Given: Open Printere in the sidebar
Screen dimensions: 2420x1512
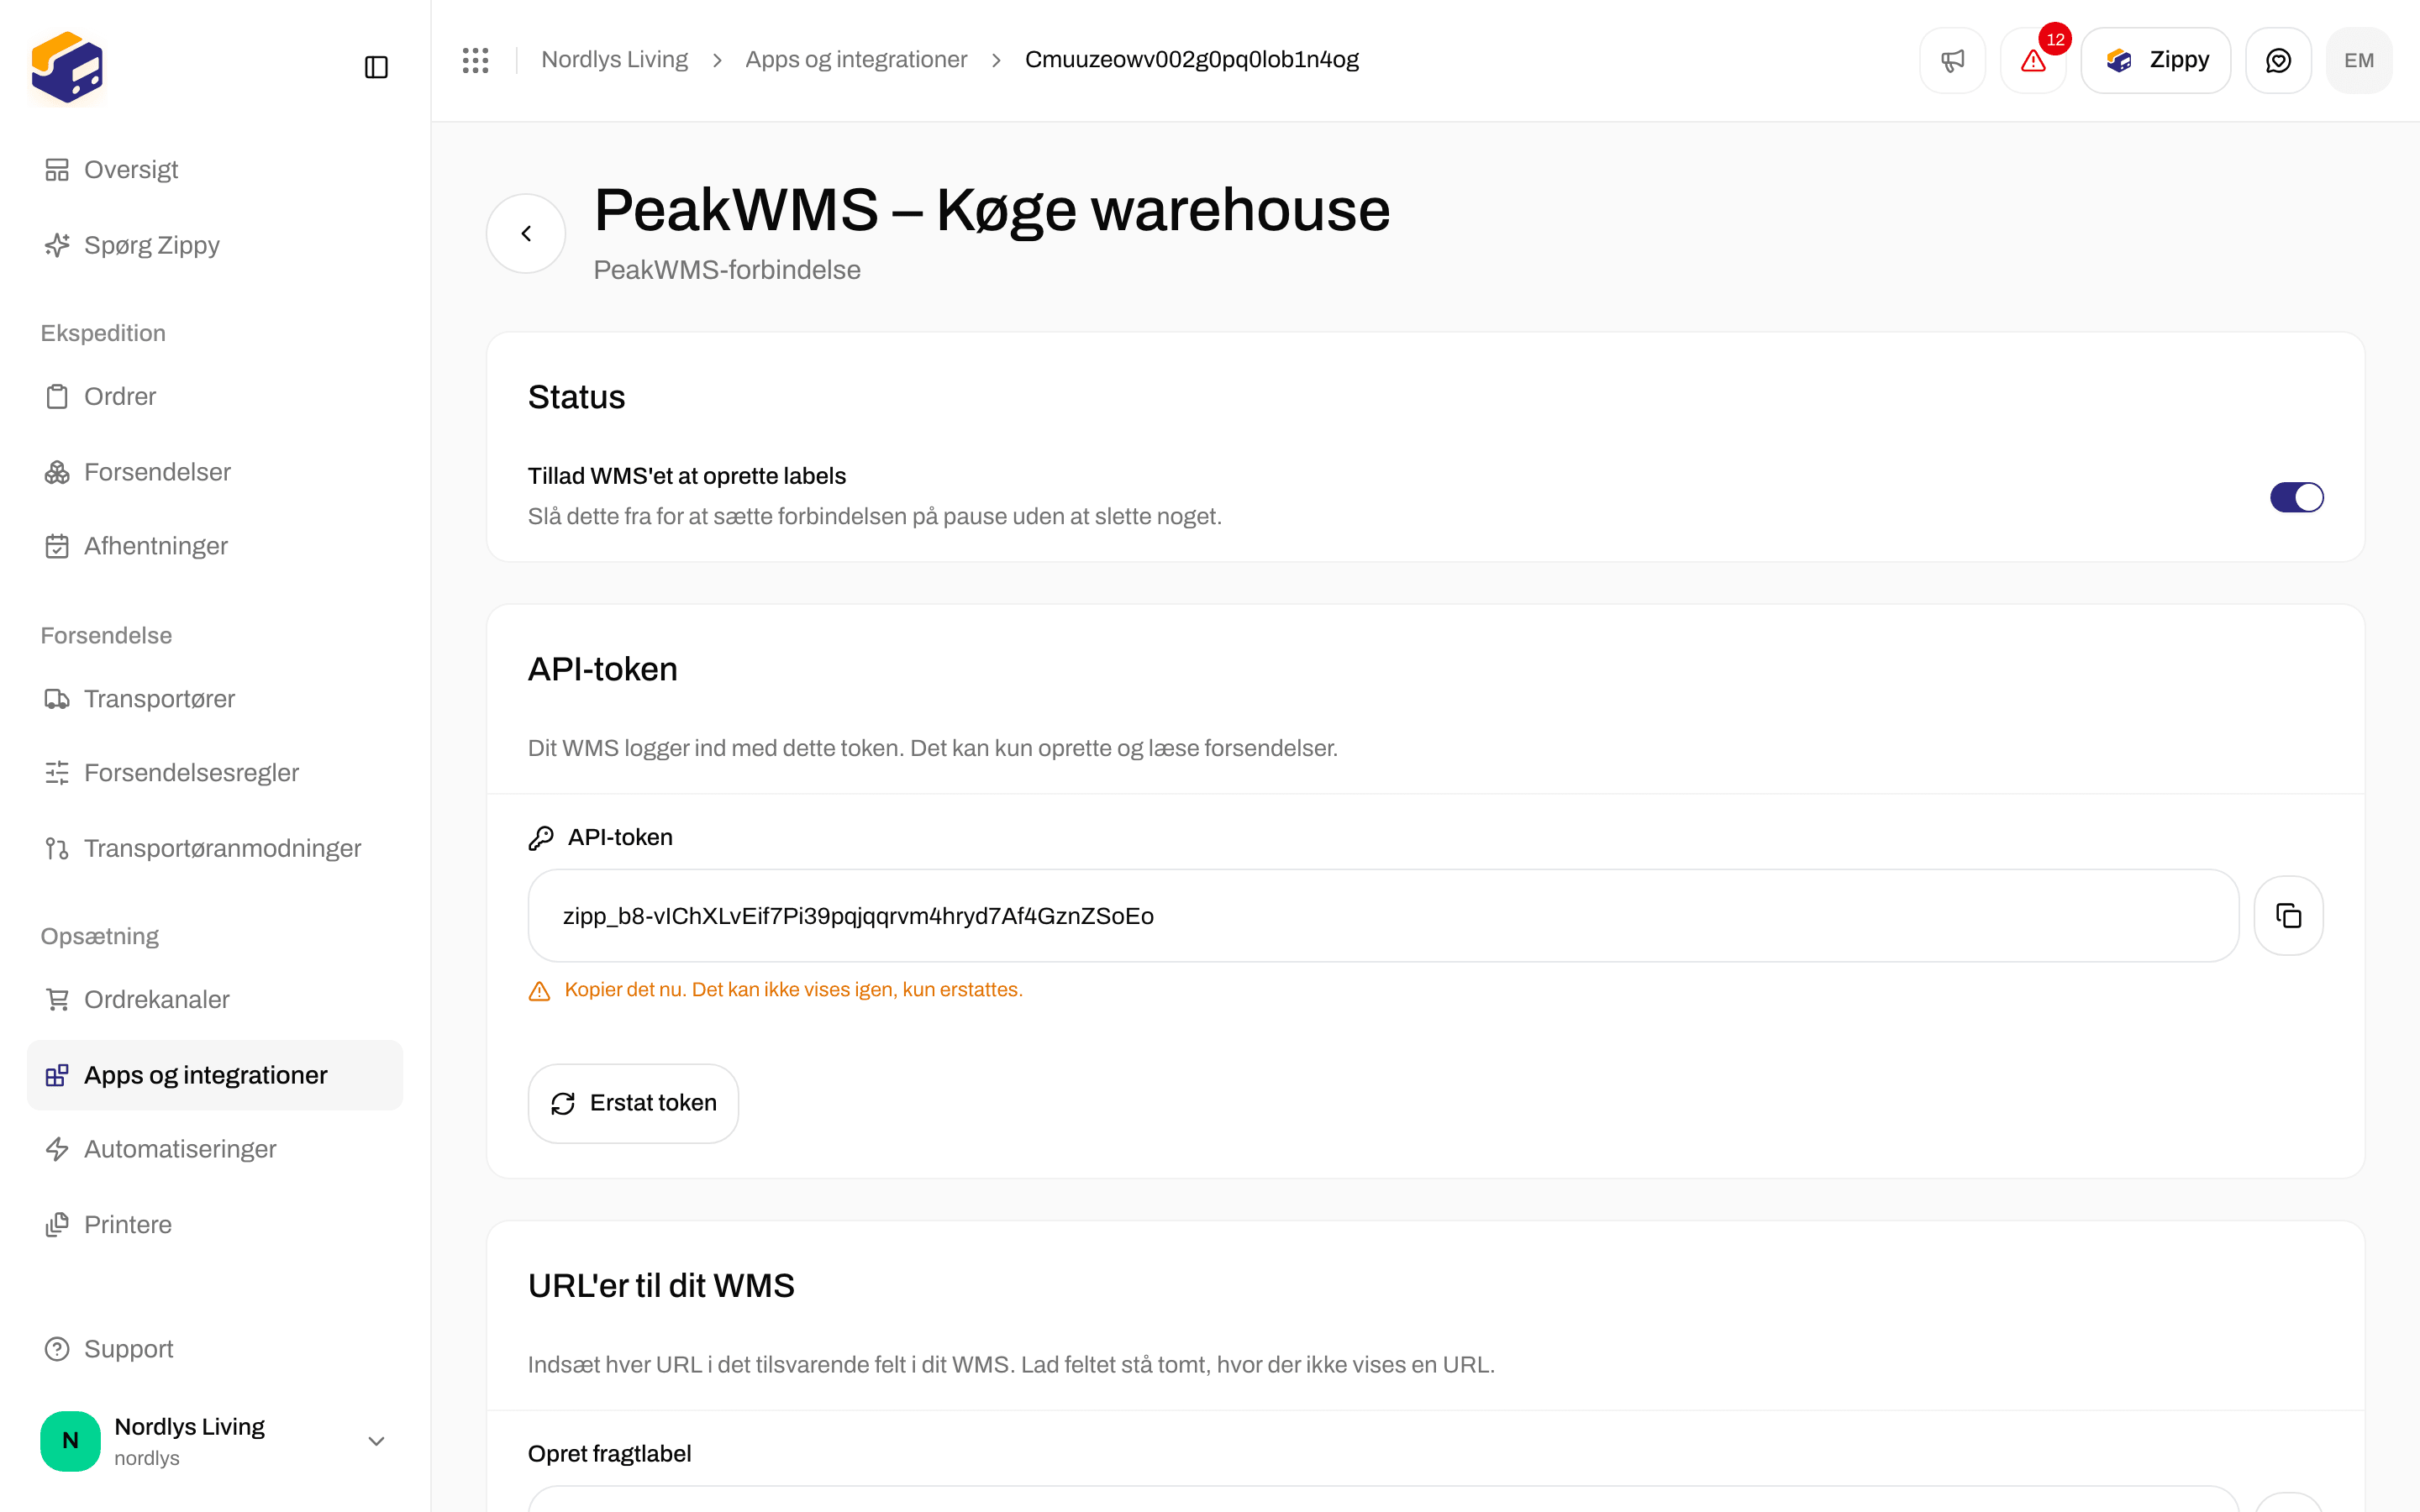Looking at the screenshot, I should pyautogui.click(x=215, y=1224).
